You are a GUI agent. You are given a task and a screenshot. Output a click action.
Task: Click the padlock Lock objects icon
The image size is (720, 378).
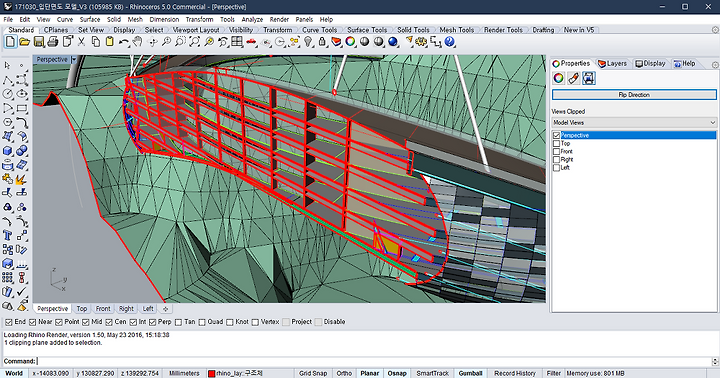322,42
